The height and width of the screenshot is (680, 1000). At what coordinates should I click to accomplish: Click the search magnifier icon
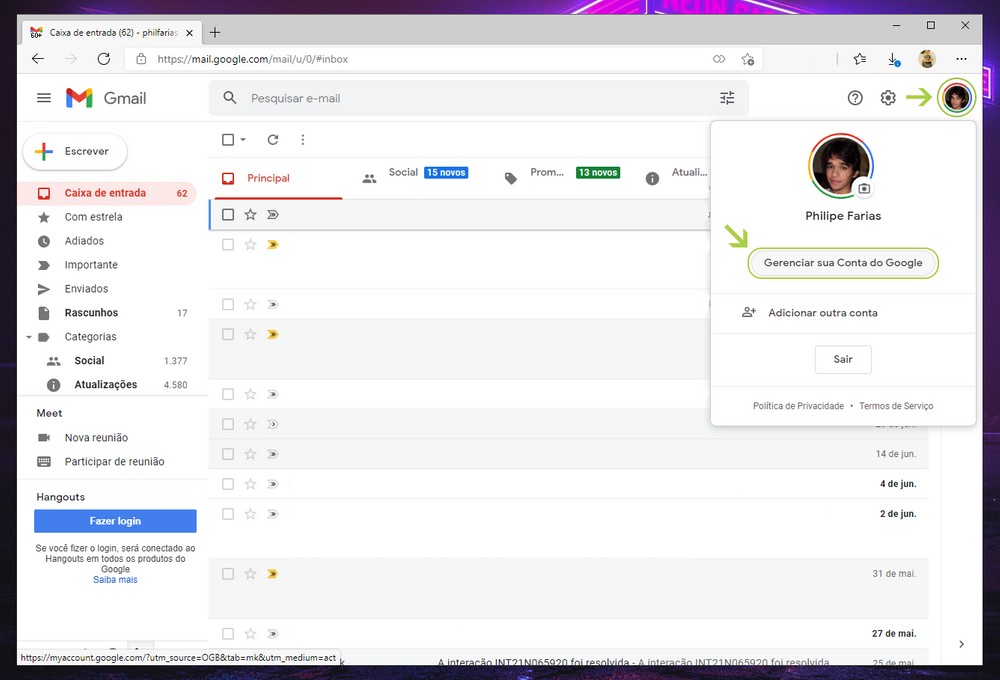click(230, 98)
